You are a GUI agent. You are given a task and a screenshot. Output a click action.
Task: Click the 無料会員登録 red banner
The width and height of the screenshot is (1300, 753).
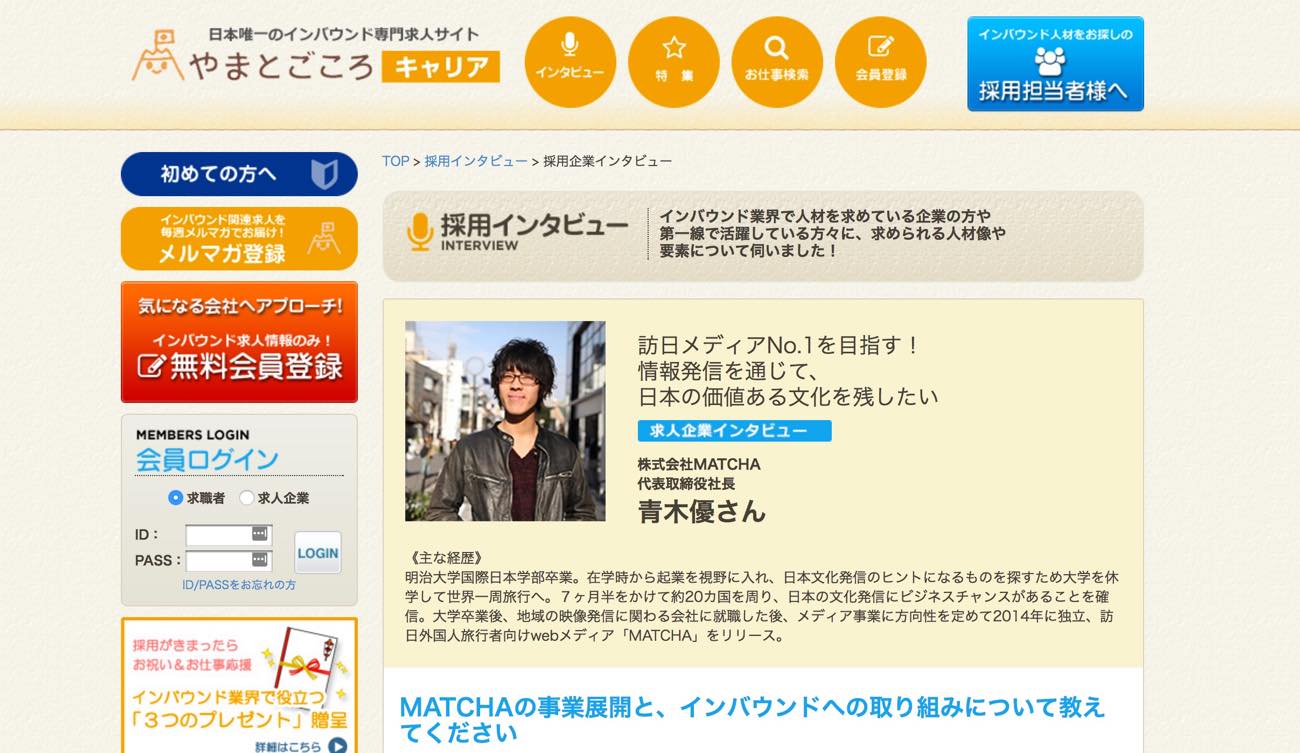coord(239,341)
